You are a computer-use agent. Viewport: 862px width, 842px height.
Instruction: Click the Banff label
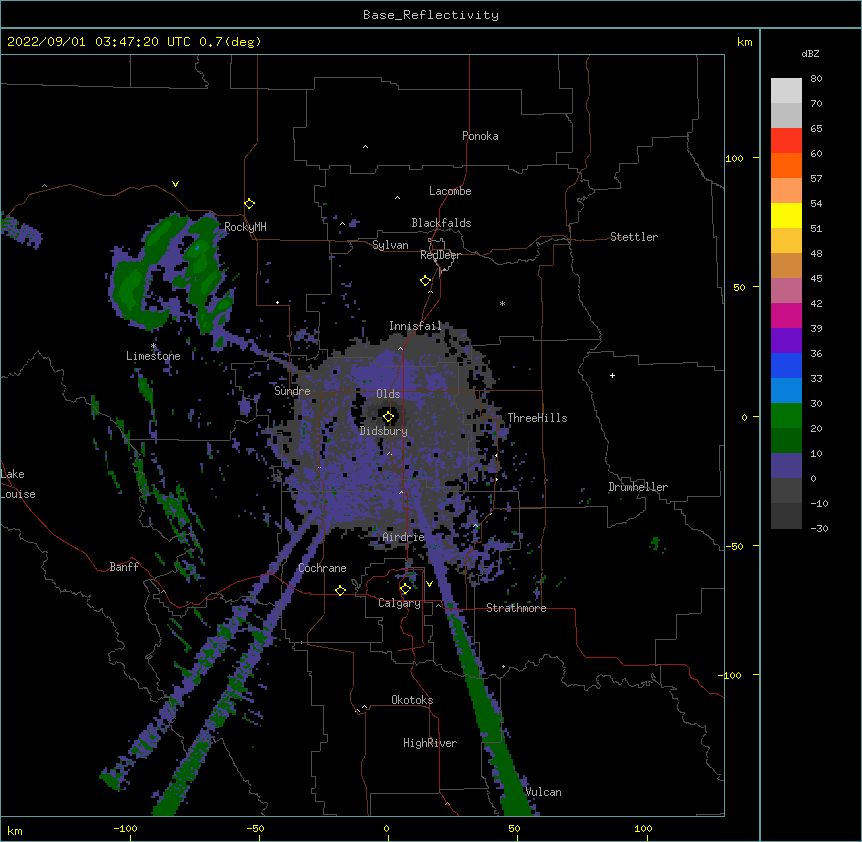coord(124,567)
